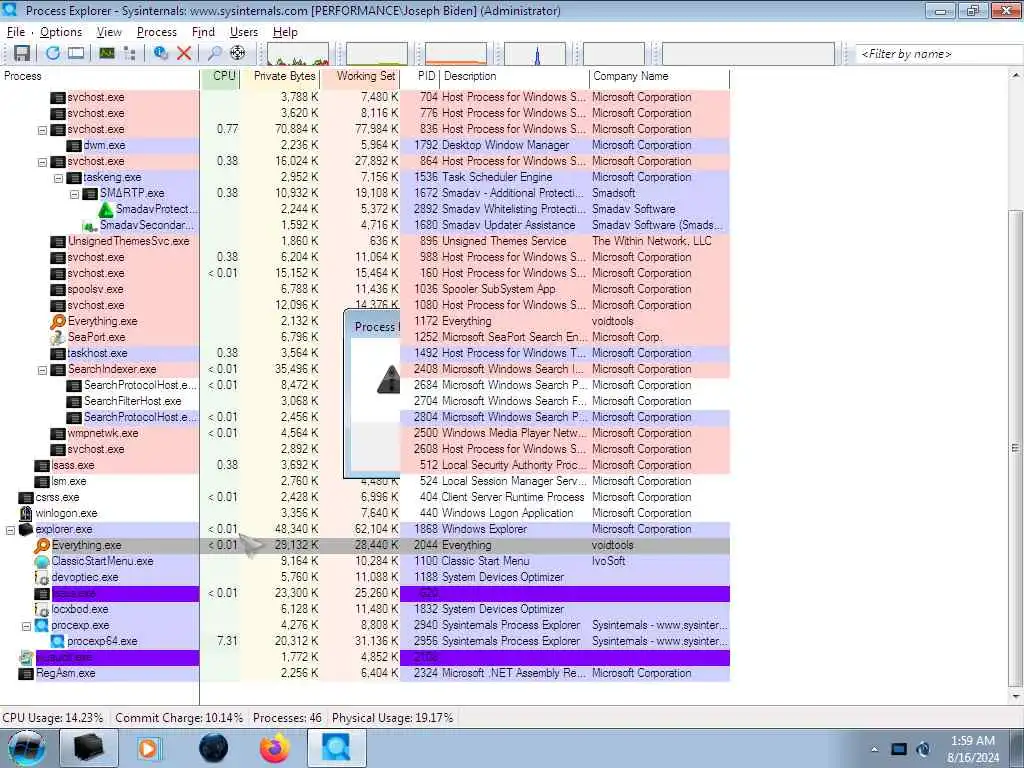Collapse the explorer.exe tree node
This screenshot has width=1024, height=768.
click(x=10, y=530)
